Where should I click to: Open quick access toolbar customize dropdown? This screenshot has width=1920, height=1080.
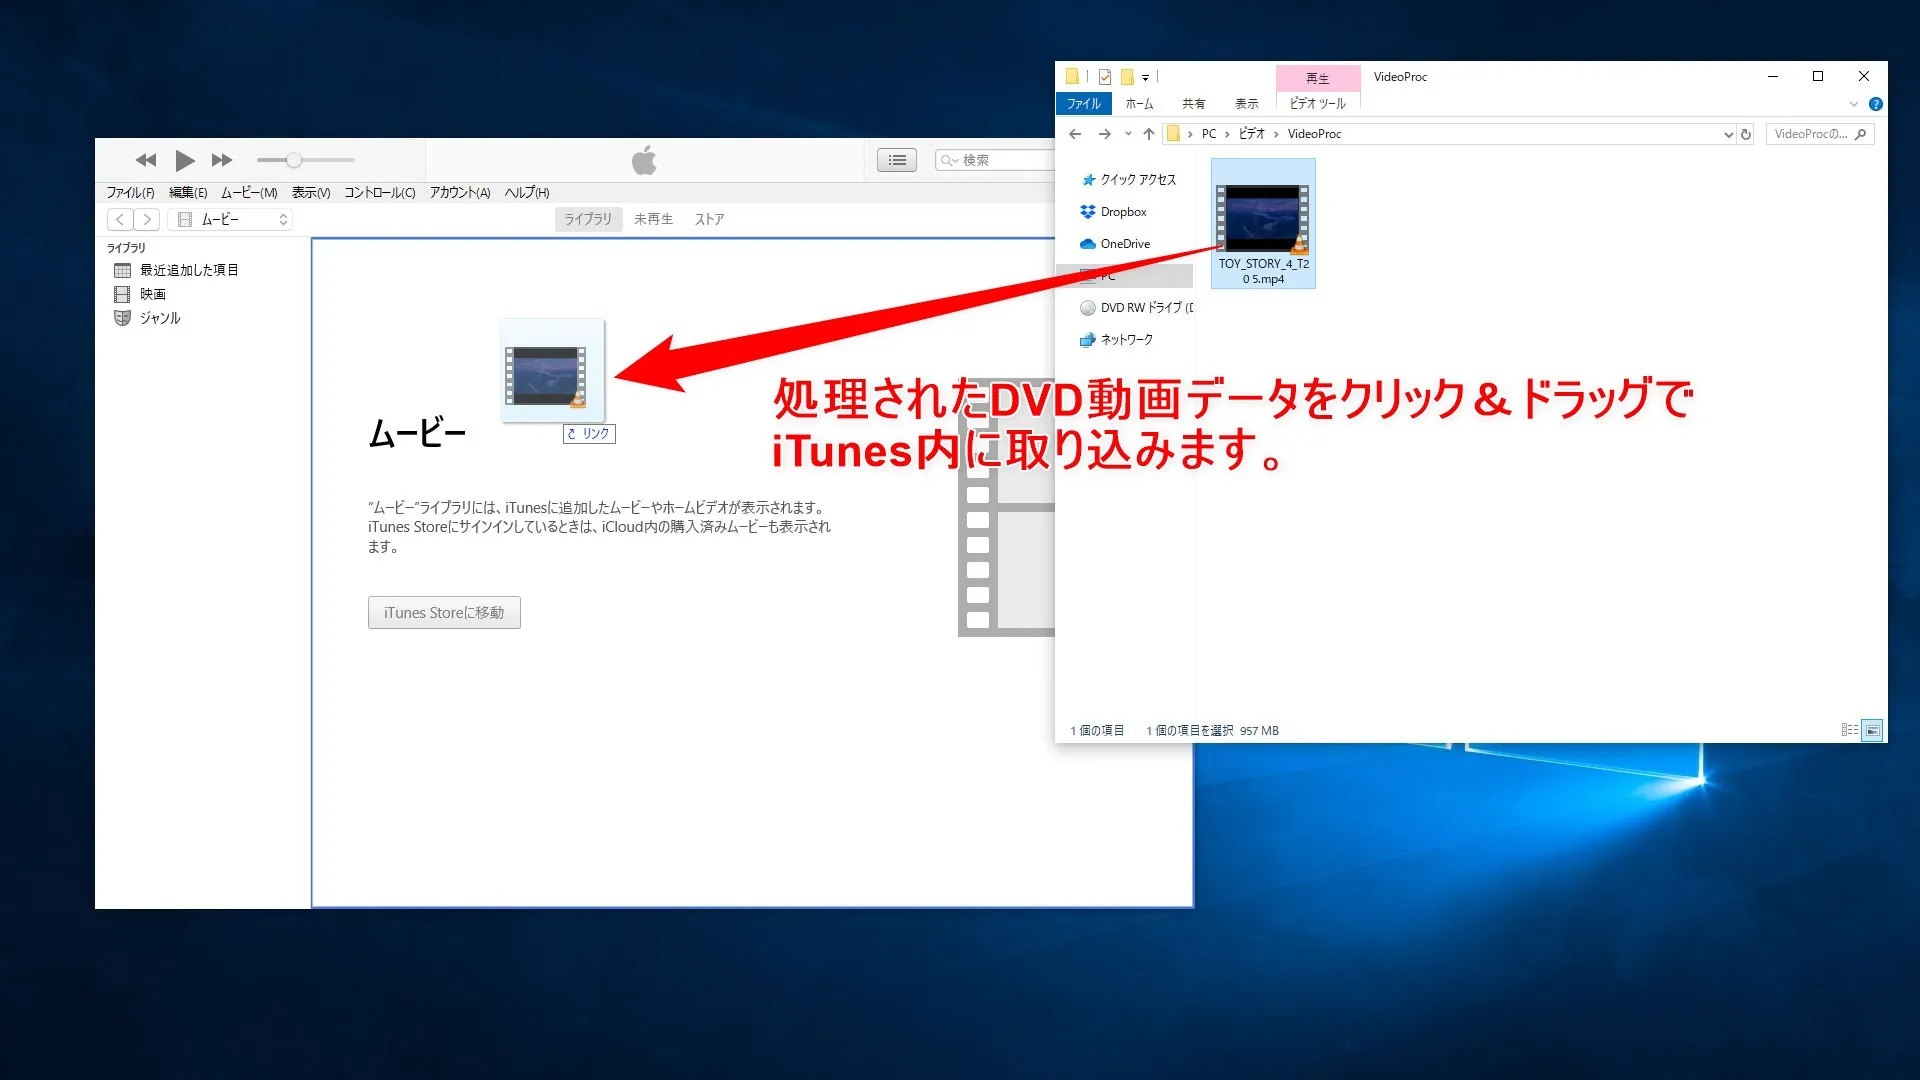coord(1145,77)
